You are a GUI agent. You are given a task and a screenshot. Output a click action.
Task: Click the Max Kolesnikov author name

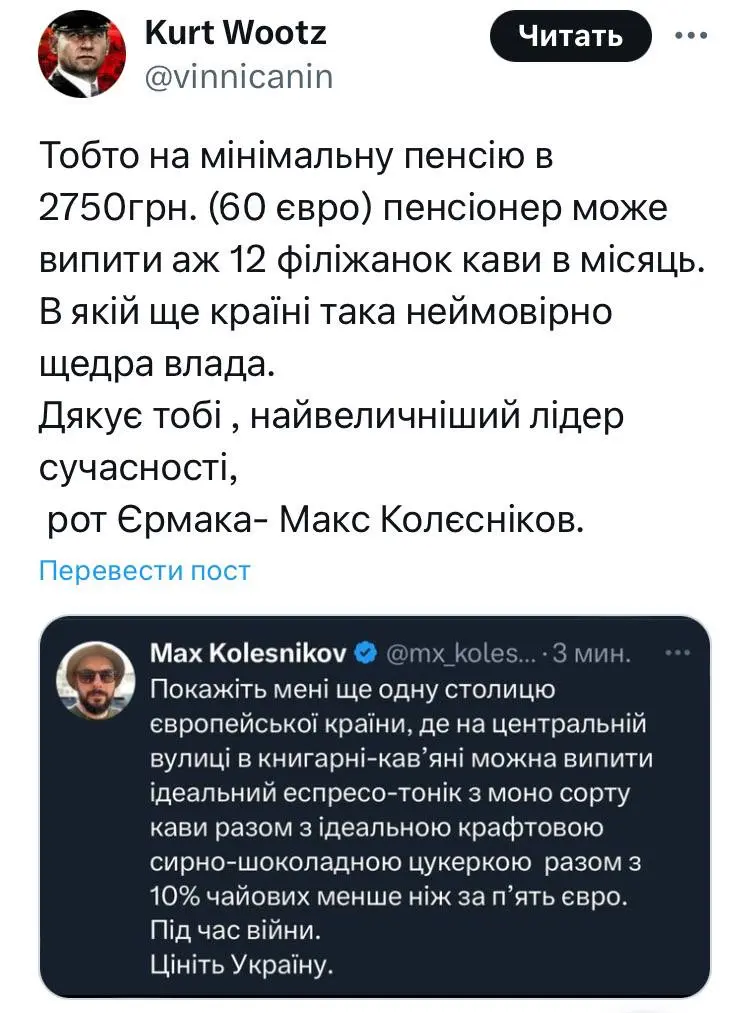(248, 654)
